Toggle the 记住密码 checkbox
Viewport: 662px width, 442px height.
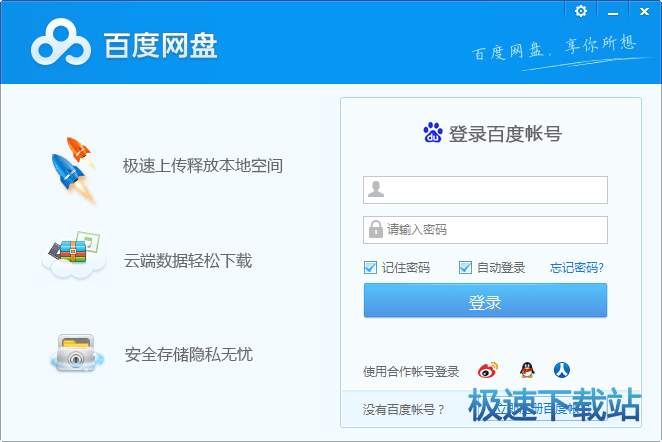(370, 267)
